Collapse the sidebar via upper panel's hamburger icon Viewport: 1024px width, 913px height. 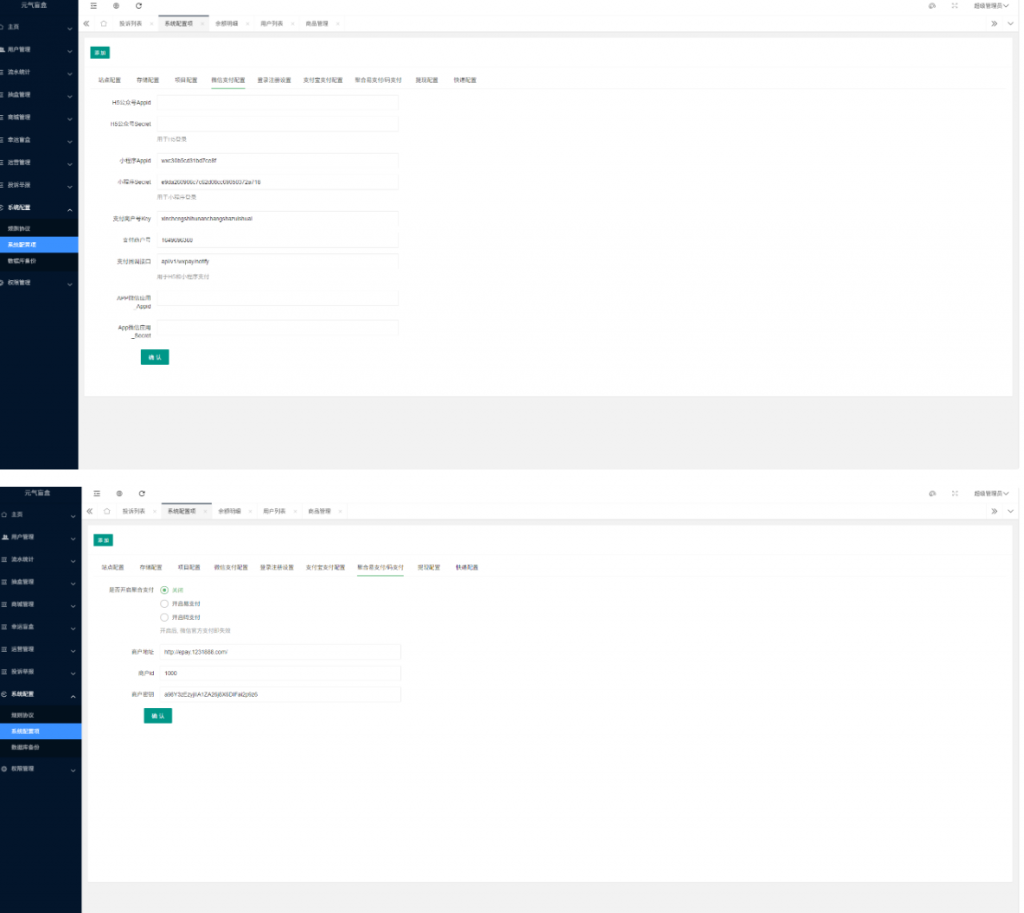pyautogui.click(x=93, y=6)
